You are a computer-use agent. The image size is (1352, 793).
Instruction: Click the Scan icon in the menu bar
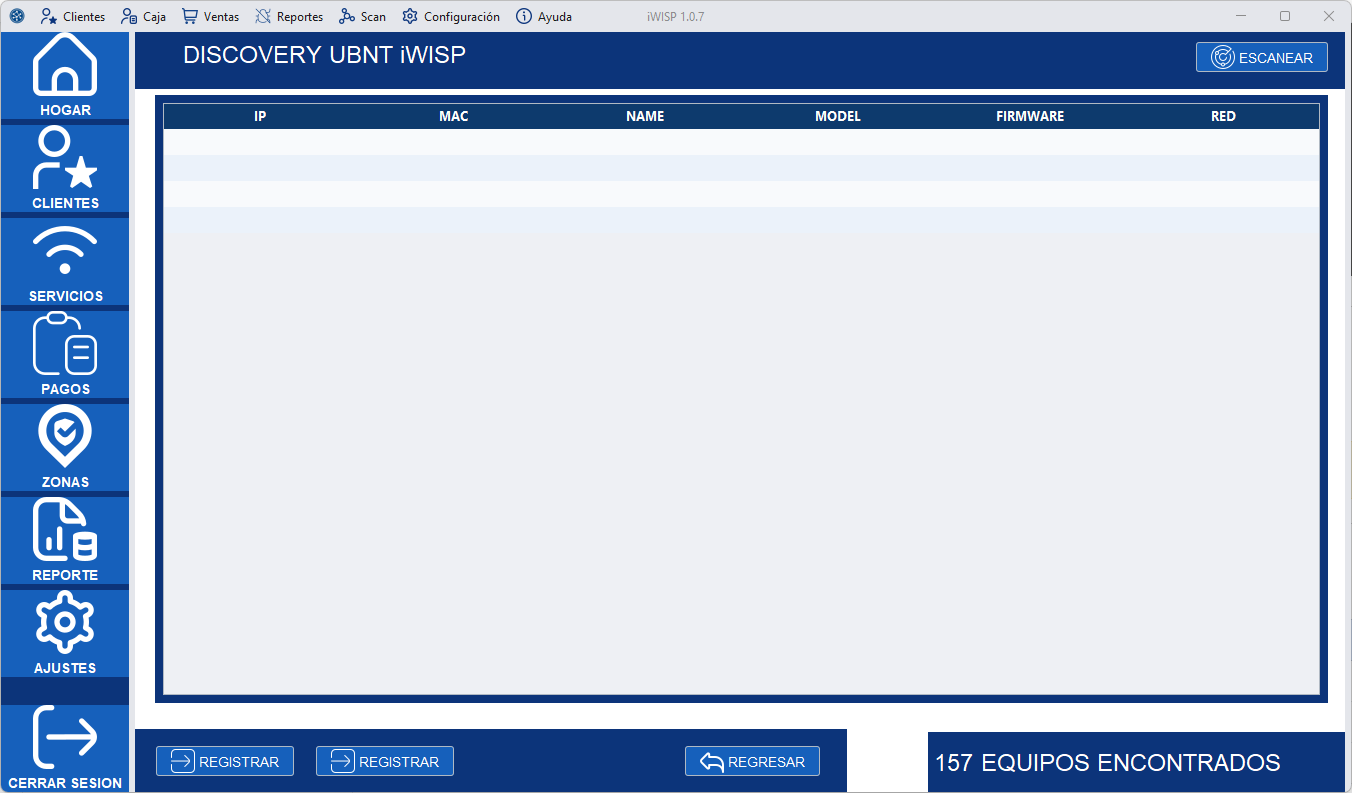345,16
